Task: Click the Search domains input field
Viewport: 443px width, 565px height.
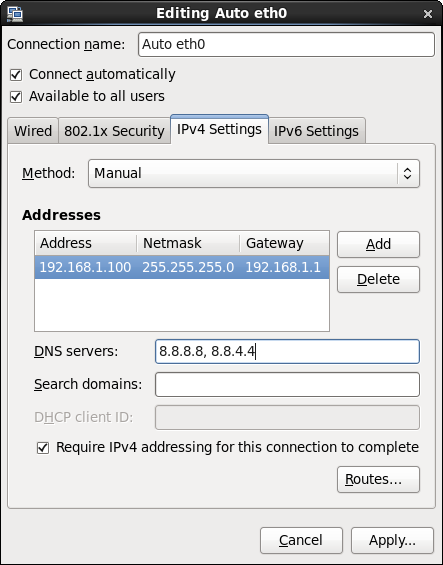Action: (x=287, y=384)
